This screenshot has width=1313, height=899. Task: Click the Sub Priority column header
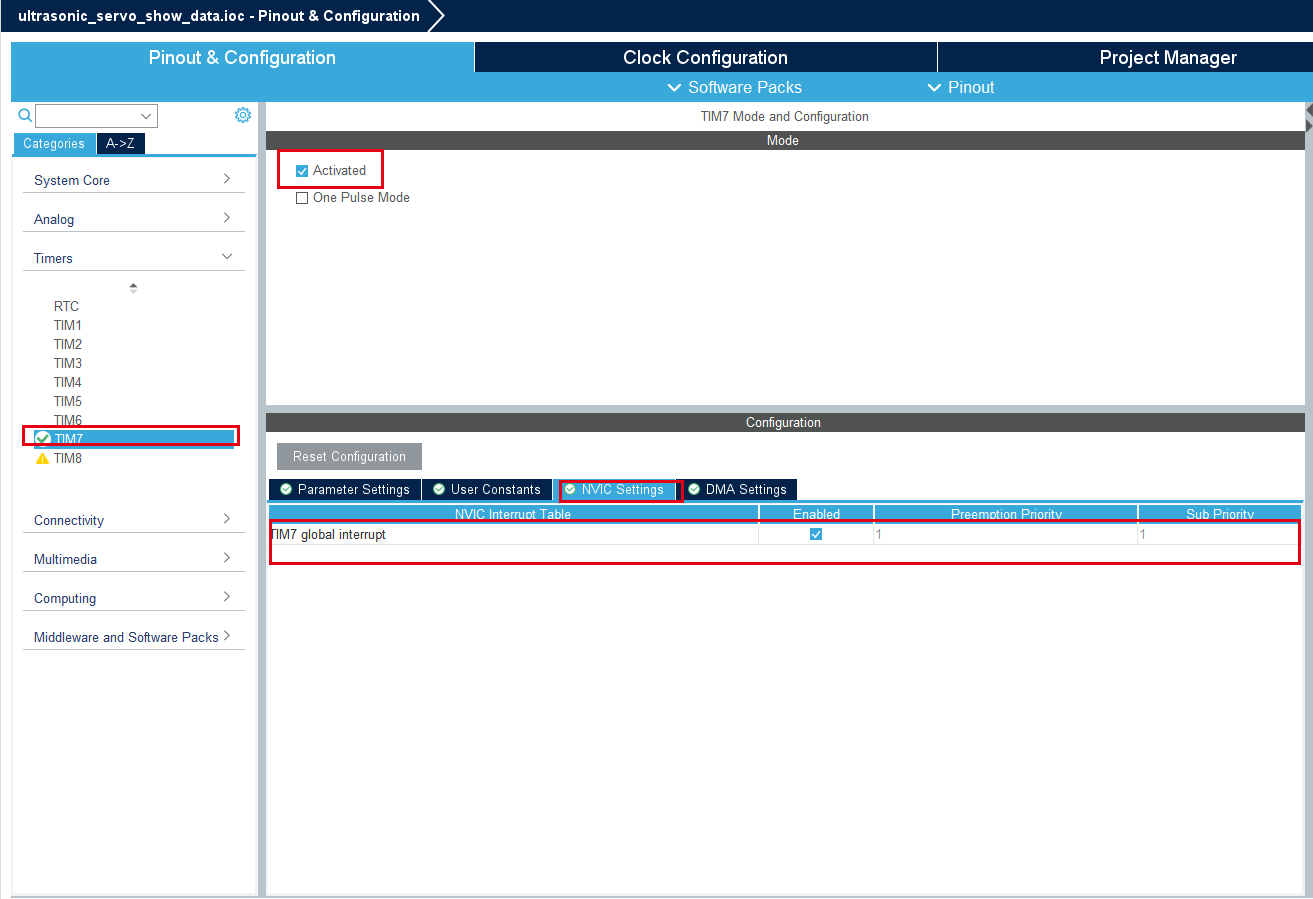1220,513
